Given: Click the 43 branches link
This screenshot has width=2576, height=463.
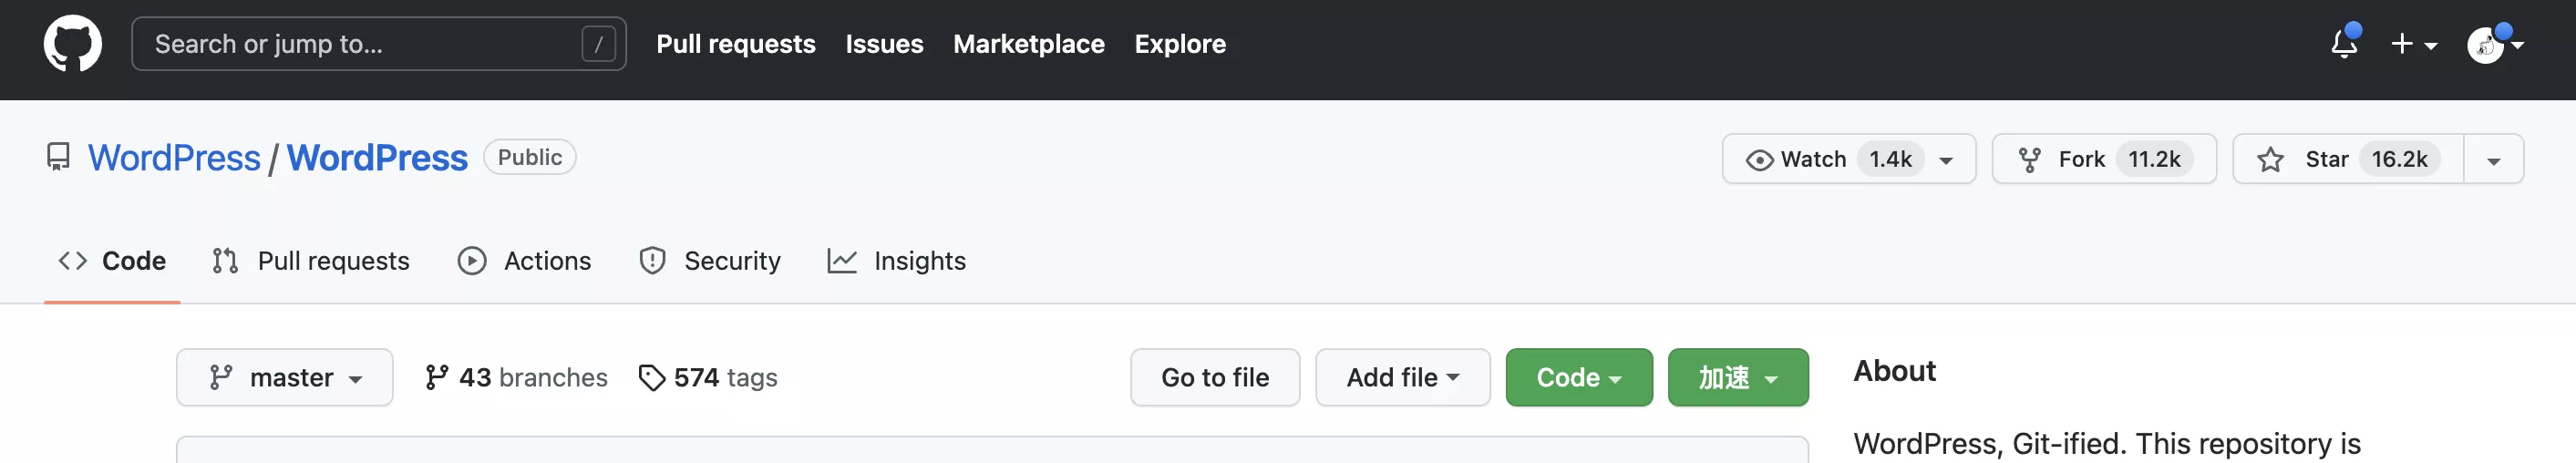Looking at the screenshot, I should (516, 377).
